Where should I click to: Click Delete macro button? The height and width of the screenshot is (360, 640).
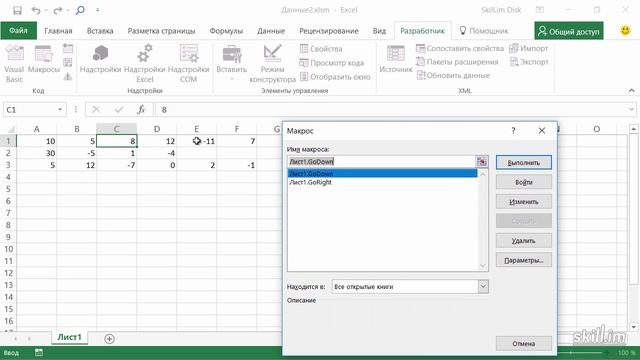tap(524, 241)
